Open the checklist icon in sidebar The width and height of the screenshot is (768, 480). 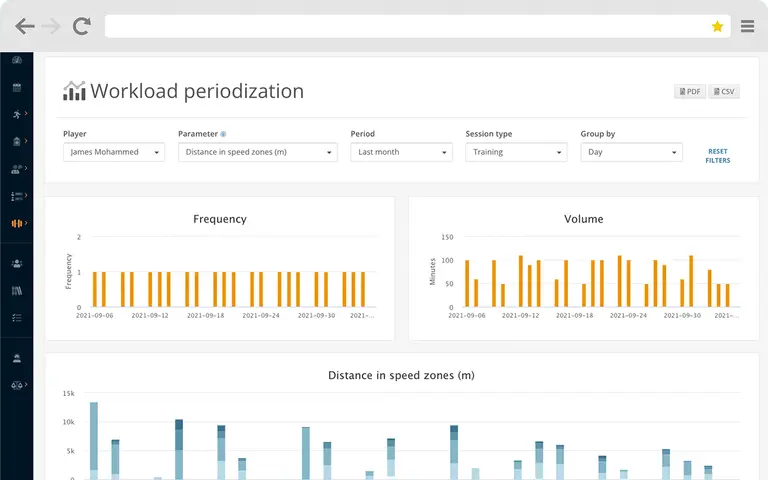click(17, 318)
